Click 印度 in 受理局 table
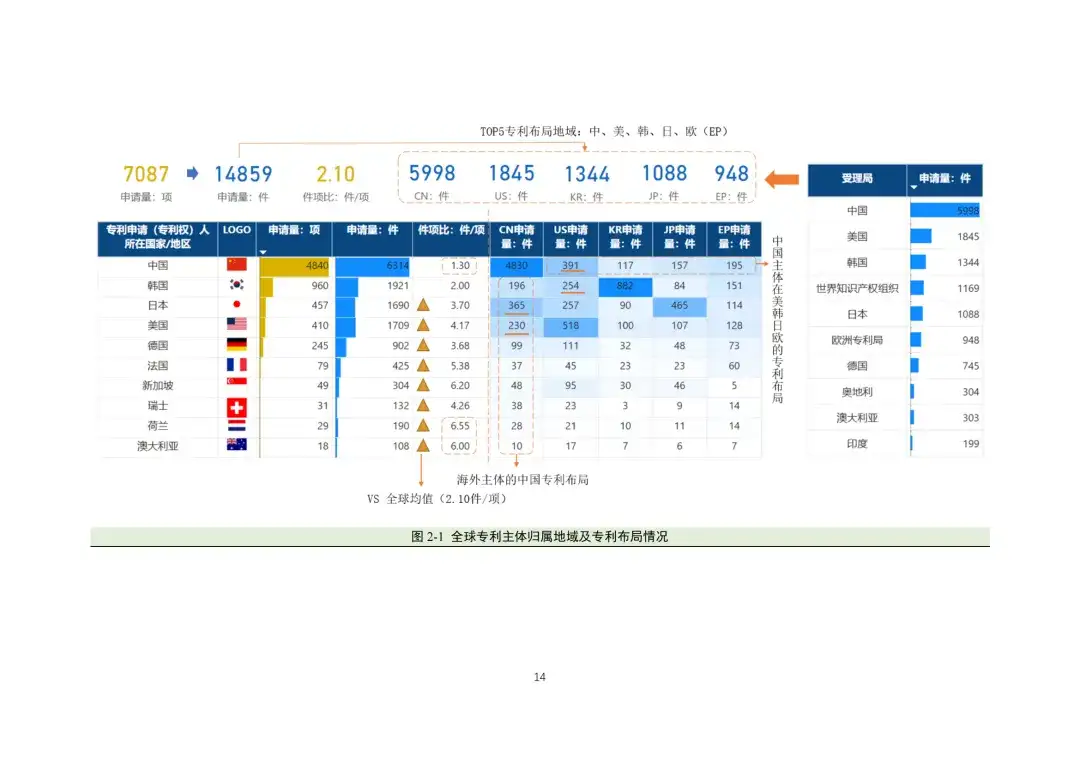Image resolution: width=1080 pixels, height=764 pixels. point(857,444)
